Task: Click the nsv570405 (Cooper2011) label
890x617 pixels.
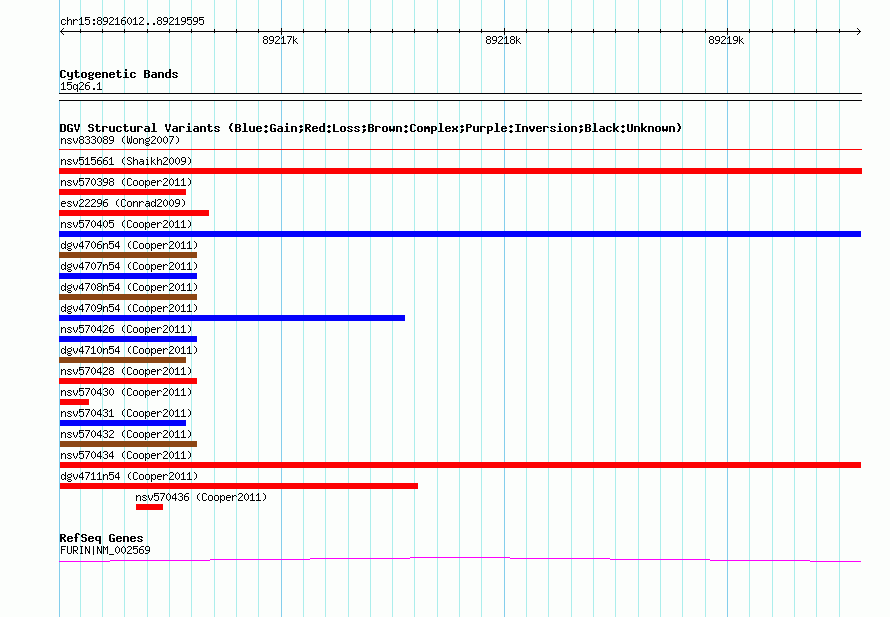Action: click(x=126, y=224)
